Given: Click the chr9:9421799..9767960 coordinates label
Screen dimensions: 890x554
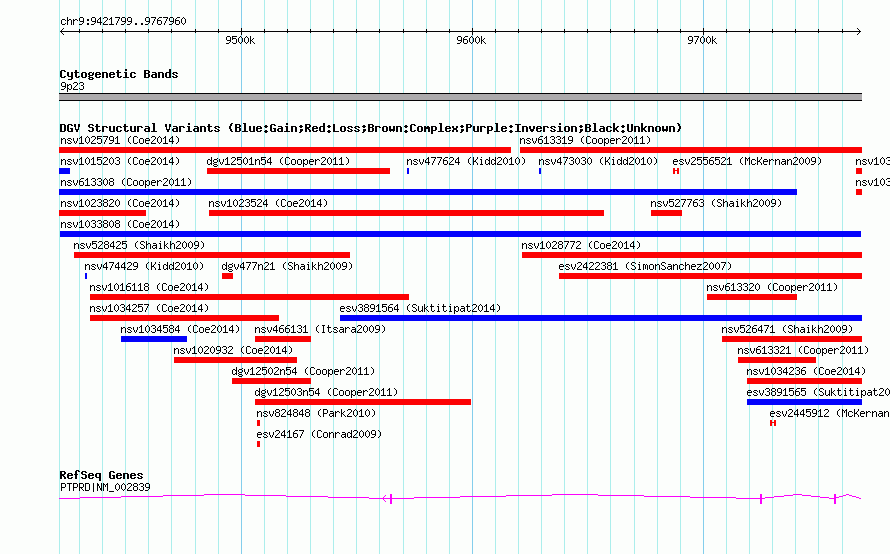Looking at the screenshot, I should 123,21.
